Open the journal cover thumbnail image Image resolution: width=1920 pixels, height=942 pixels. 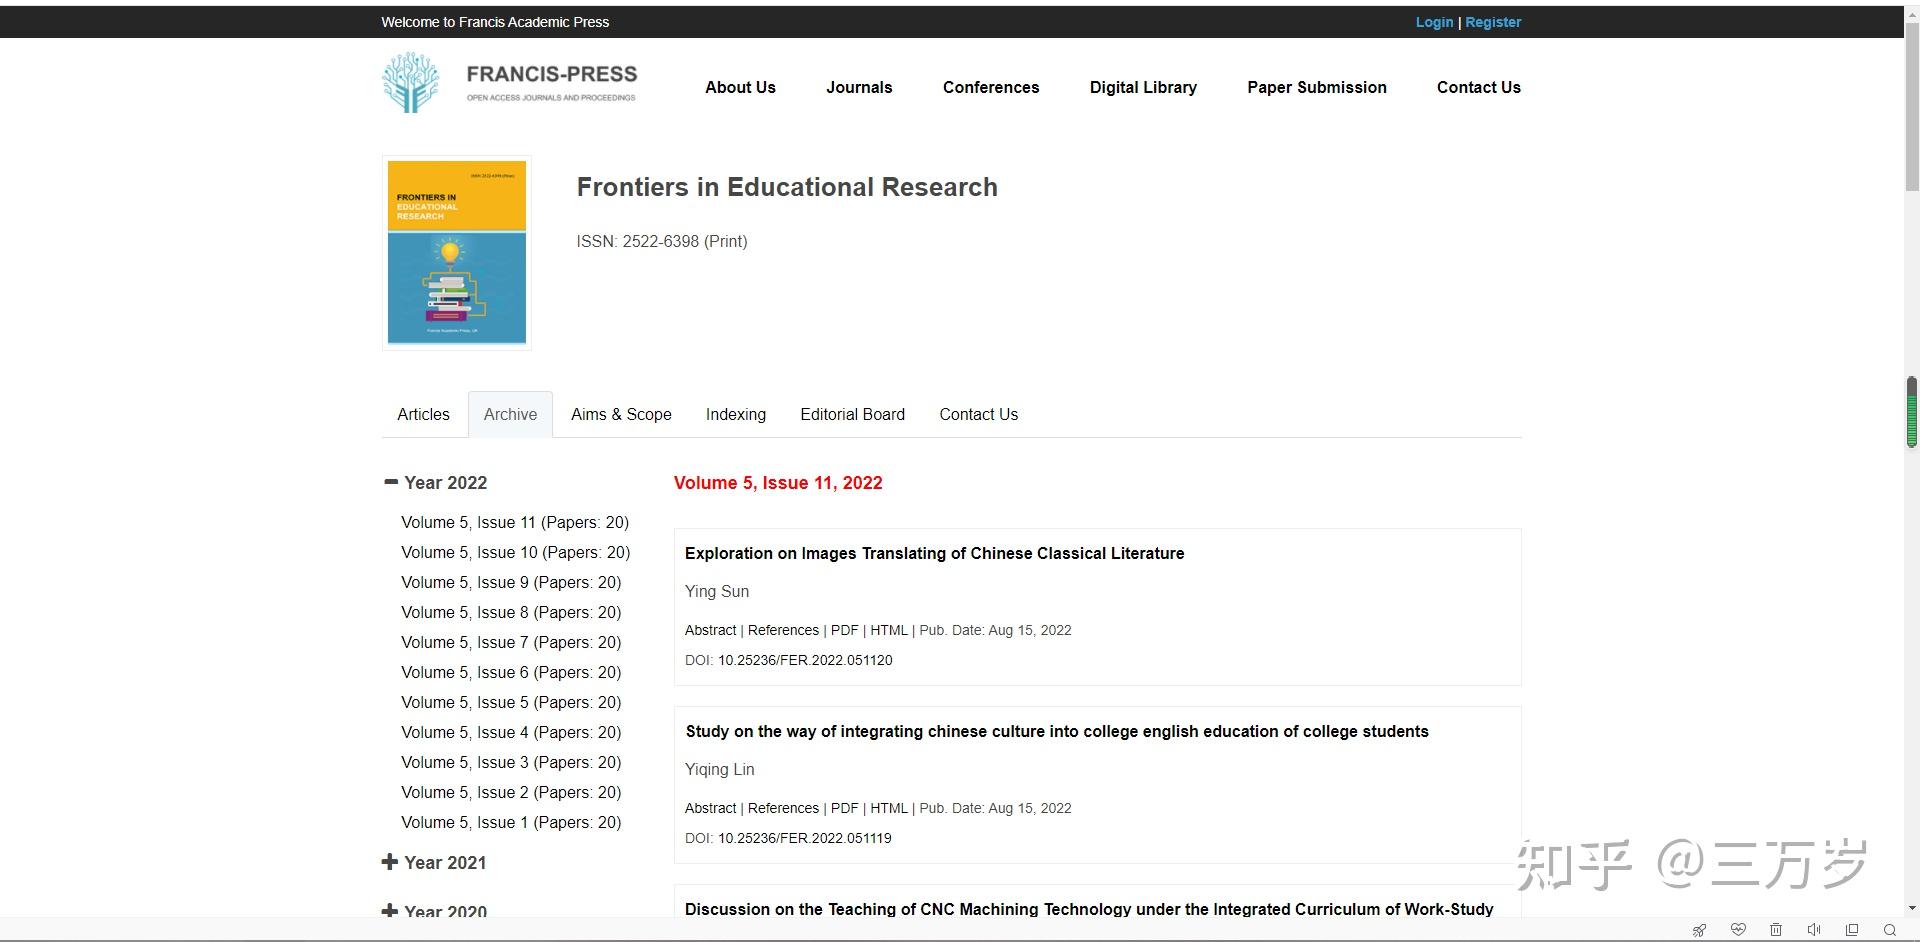(x=457, y=252)
